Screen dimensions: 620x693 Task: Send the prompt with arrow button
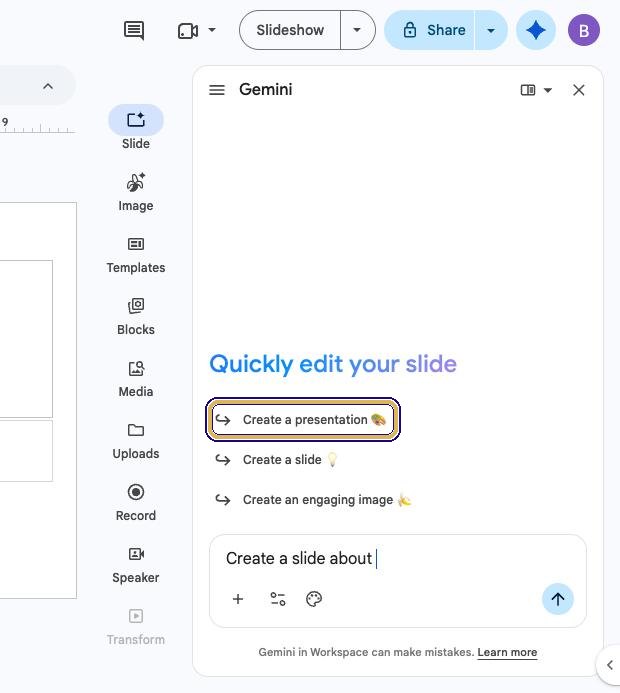click(x=558, y=599)
